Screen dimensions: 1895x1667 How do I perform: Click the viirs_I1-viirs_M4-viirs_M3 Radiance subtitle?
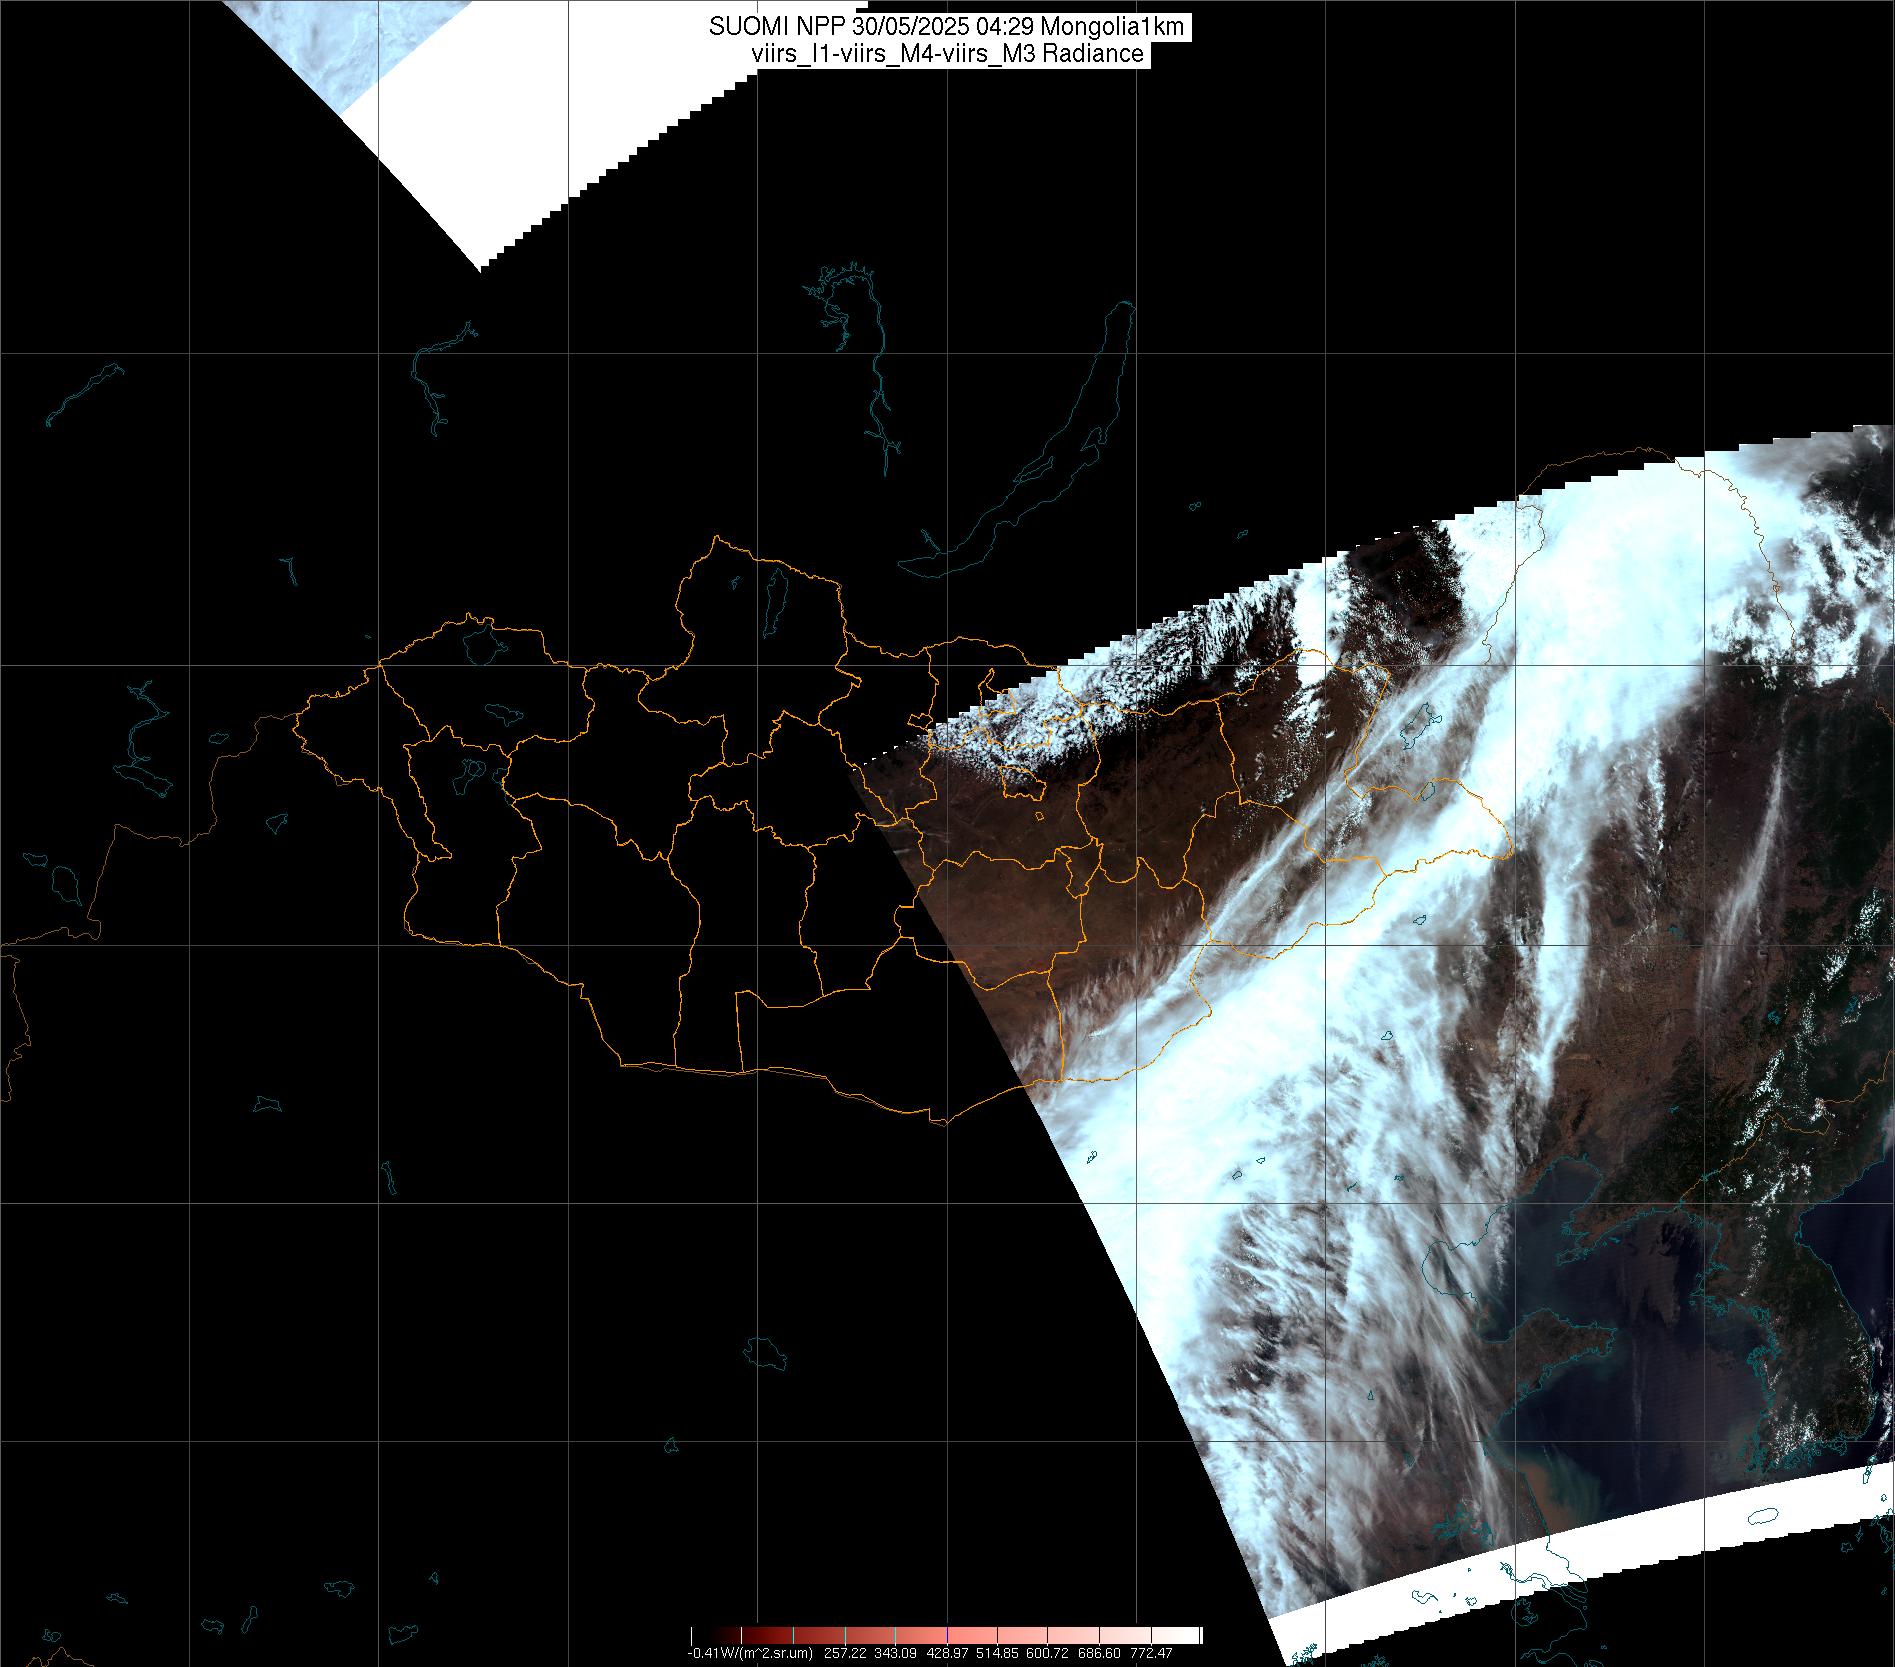pos(946,54)
